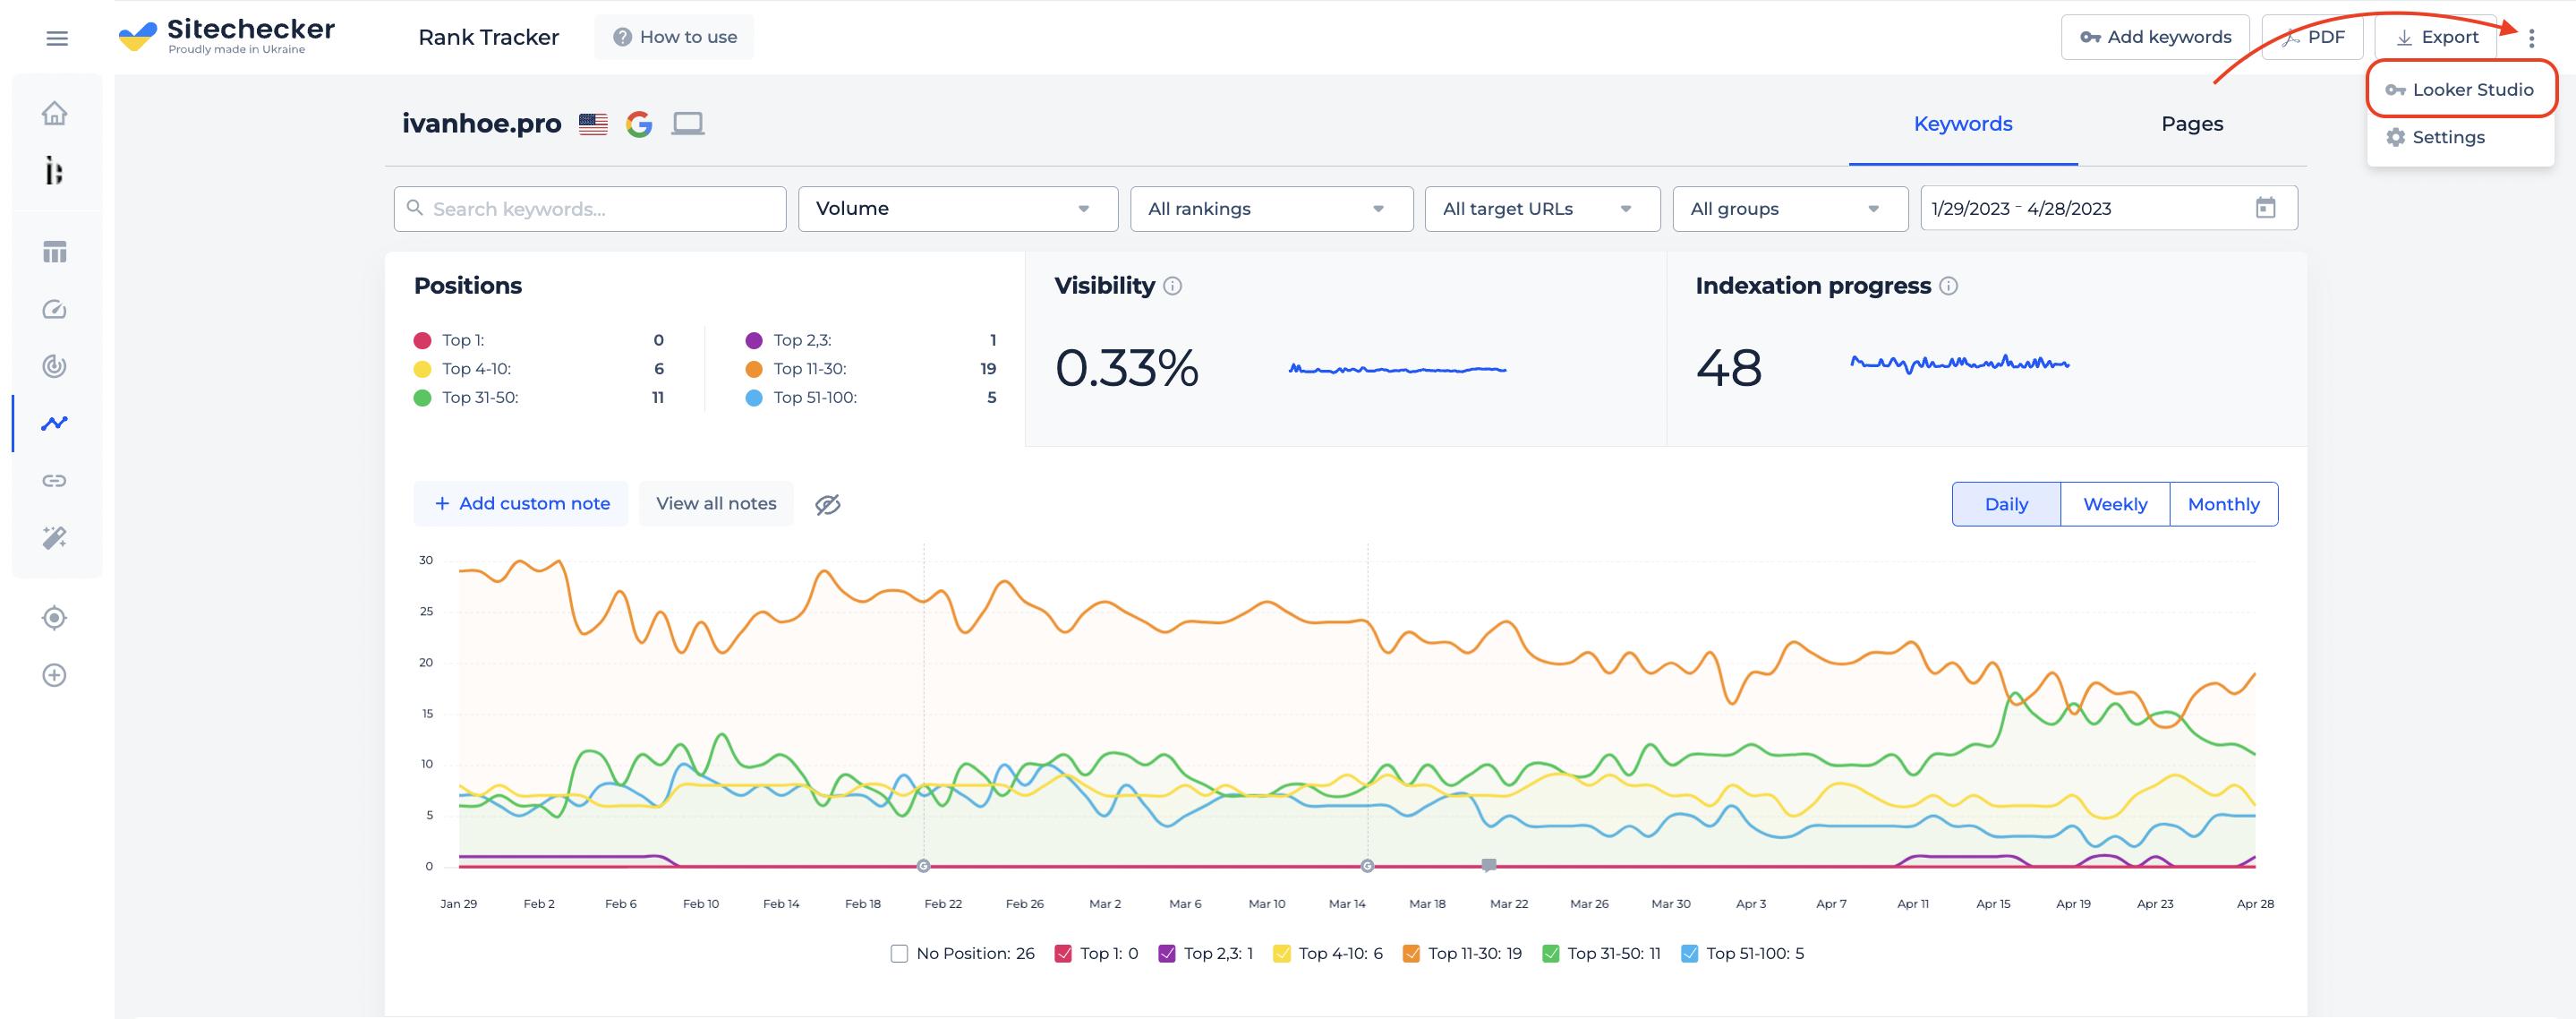Click the Top 51-100 blue color dot
Screen dimensions: 2576x1019
[754, 398]
